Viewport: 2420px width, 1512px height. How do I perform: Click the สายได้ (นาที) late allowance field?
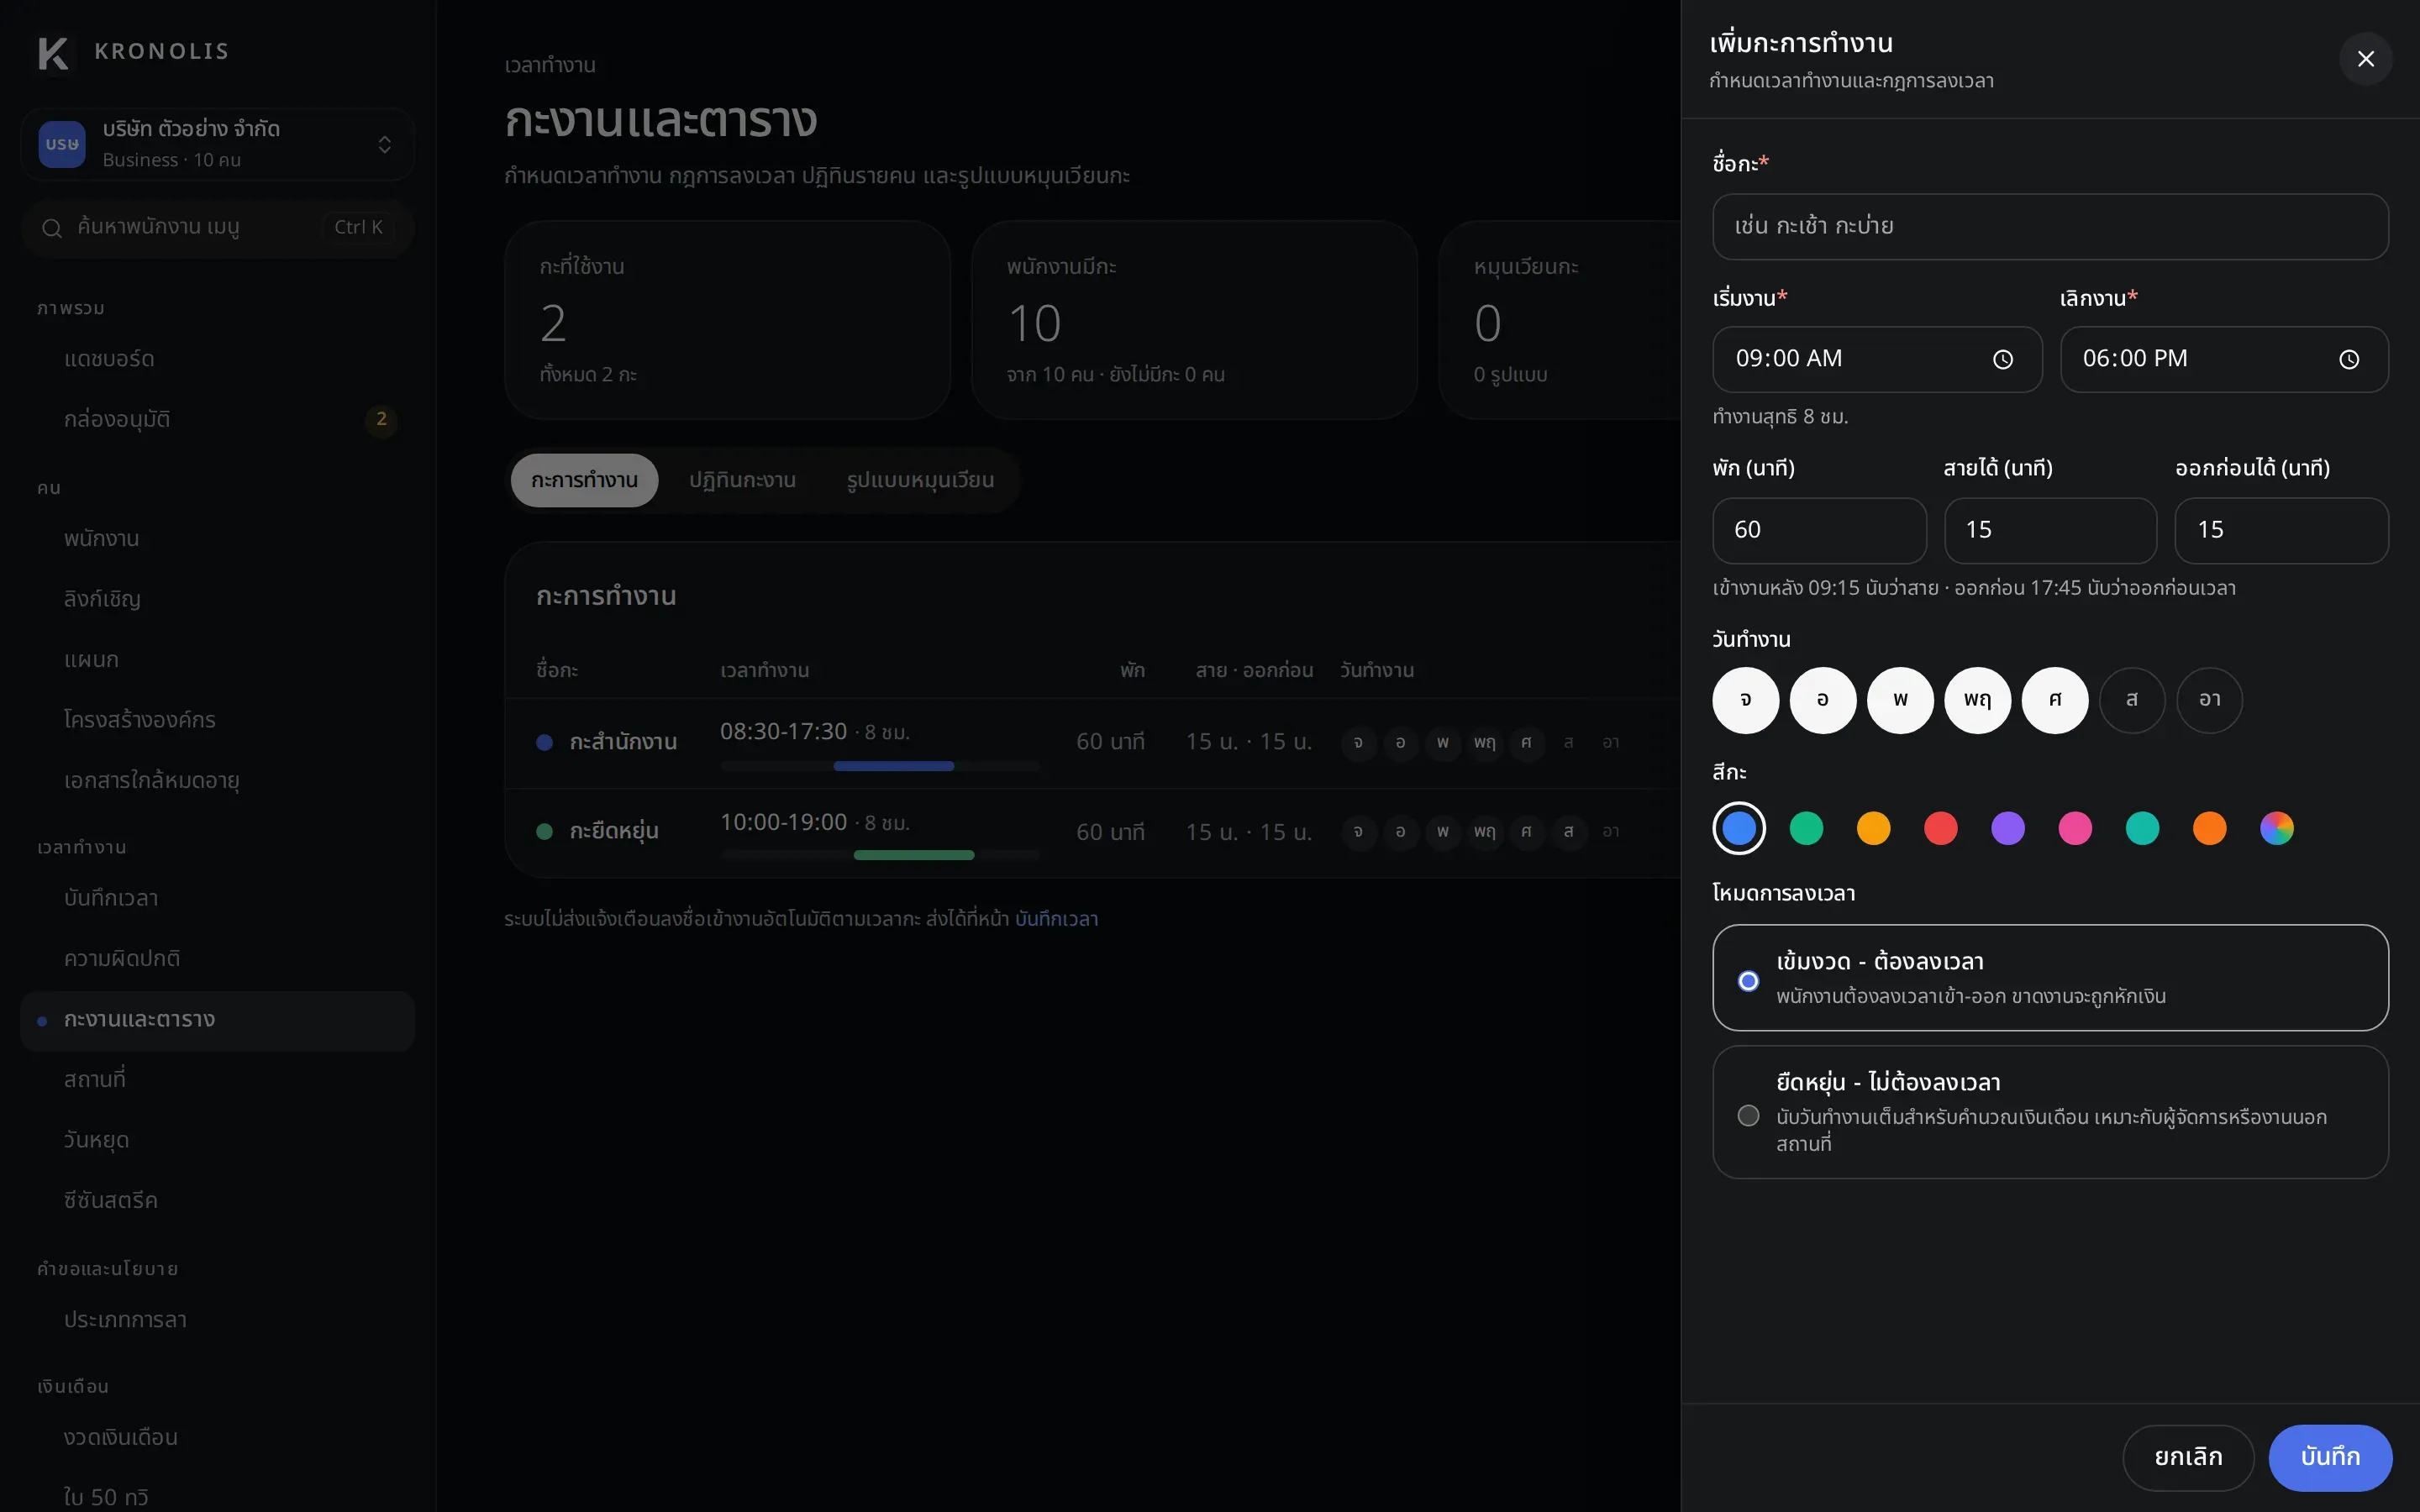click(x=2050, y=530)
